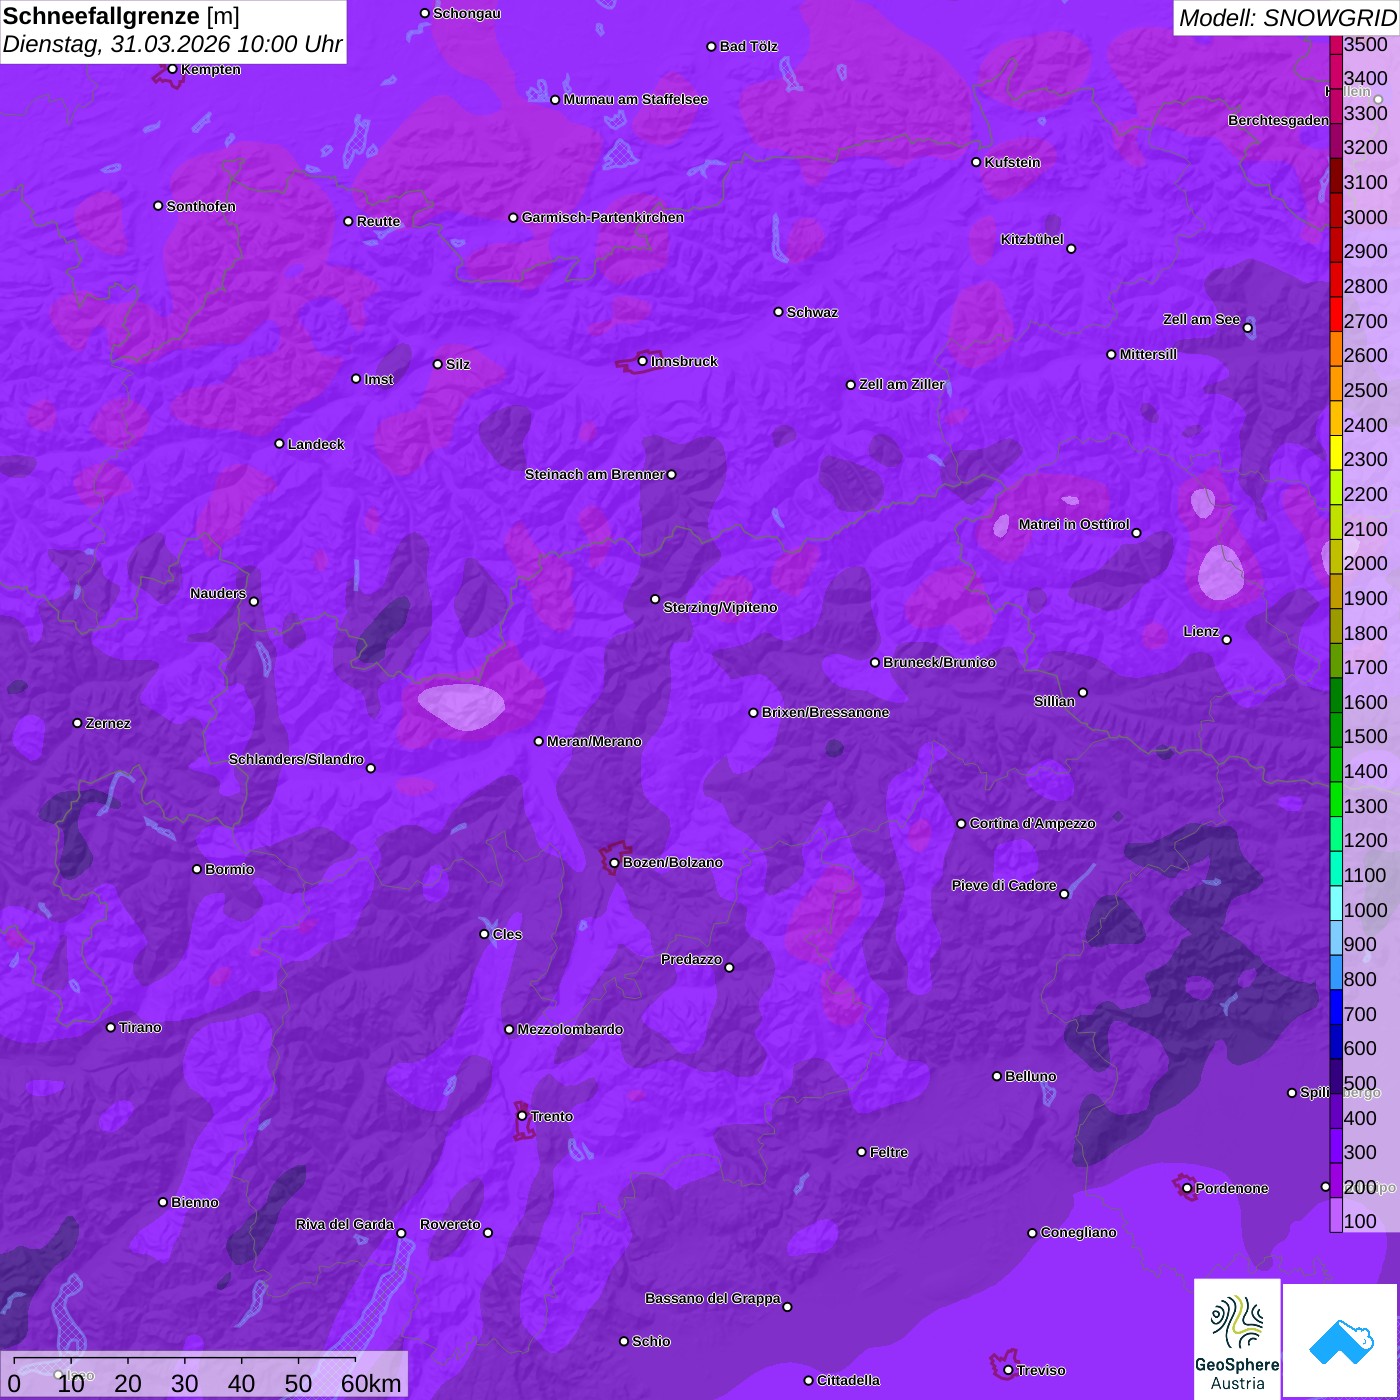Click the 'Cittadella' label

pos(848,1380)
